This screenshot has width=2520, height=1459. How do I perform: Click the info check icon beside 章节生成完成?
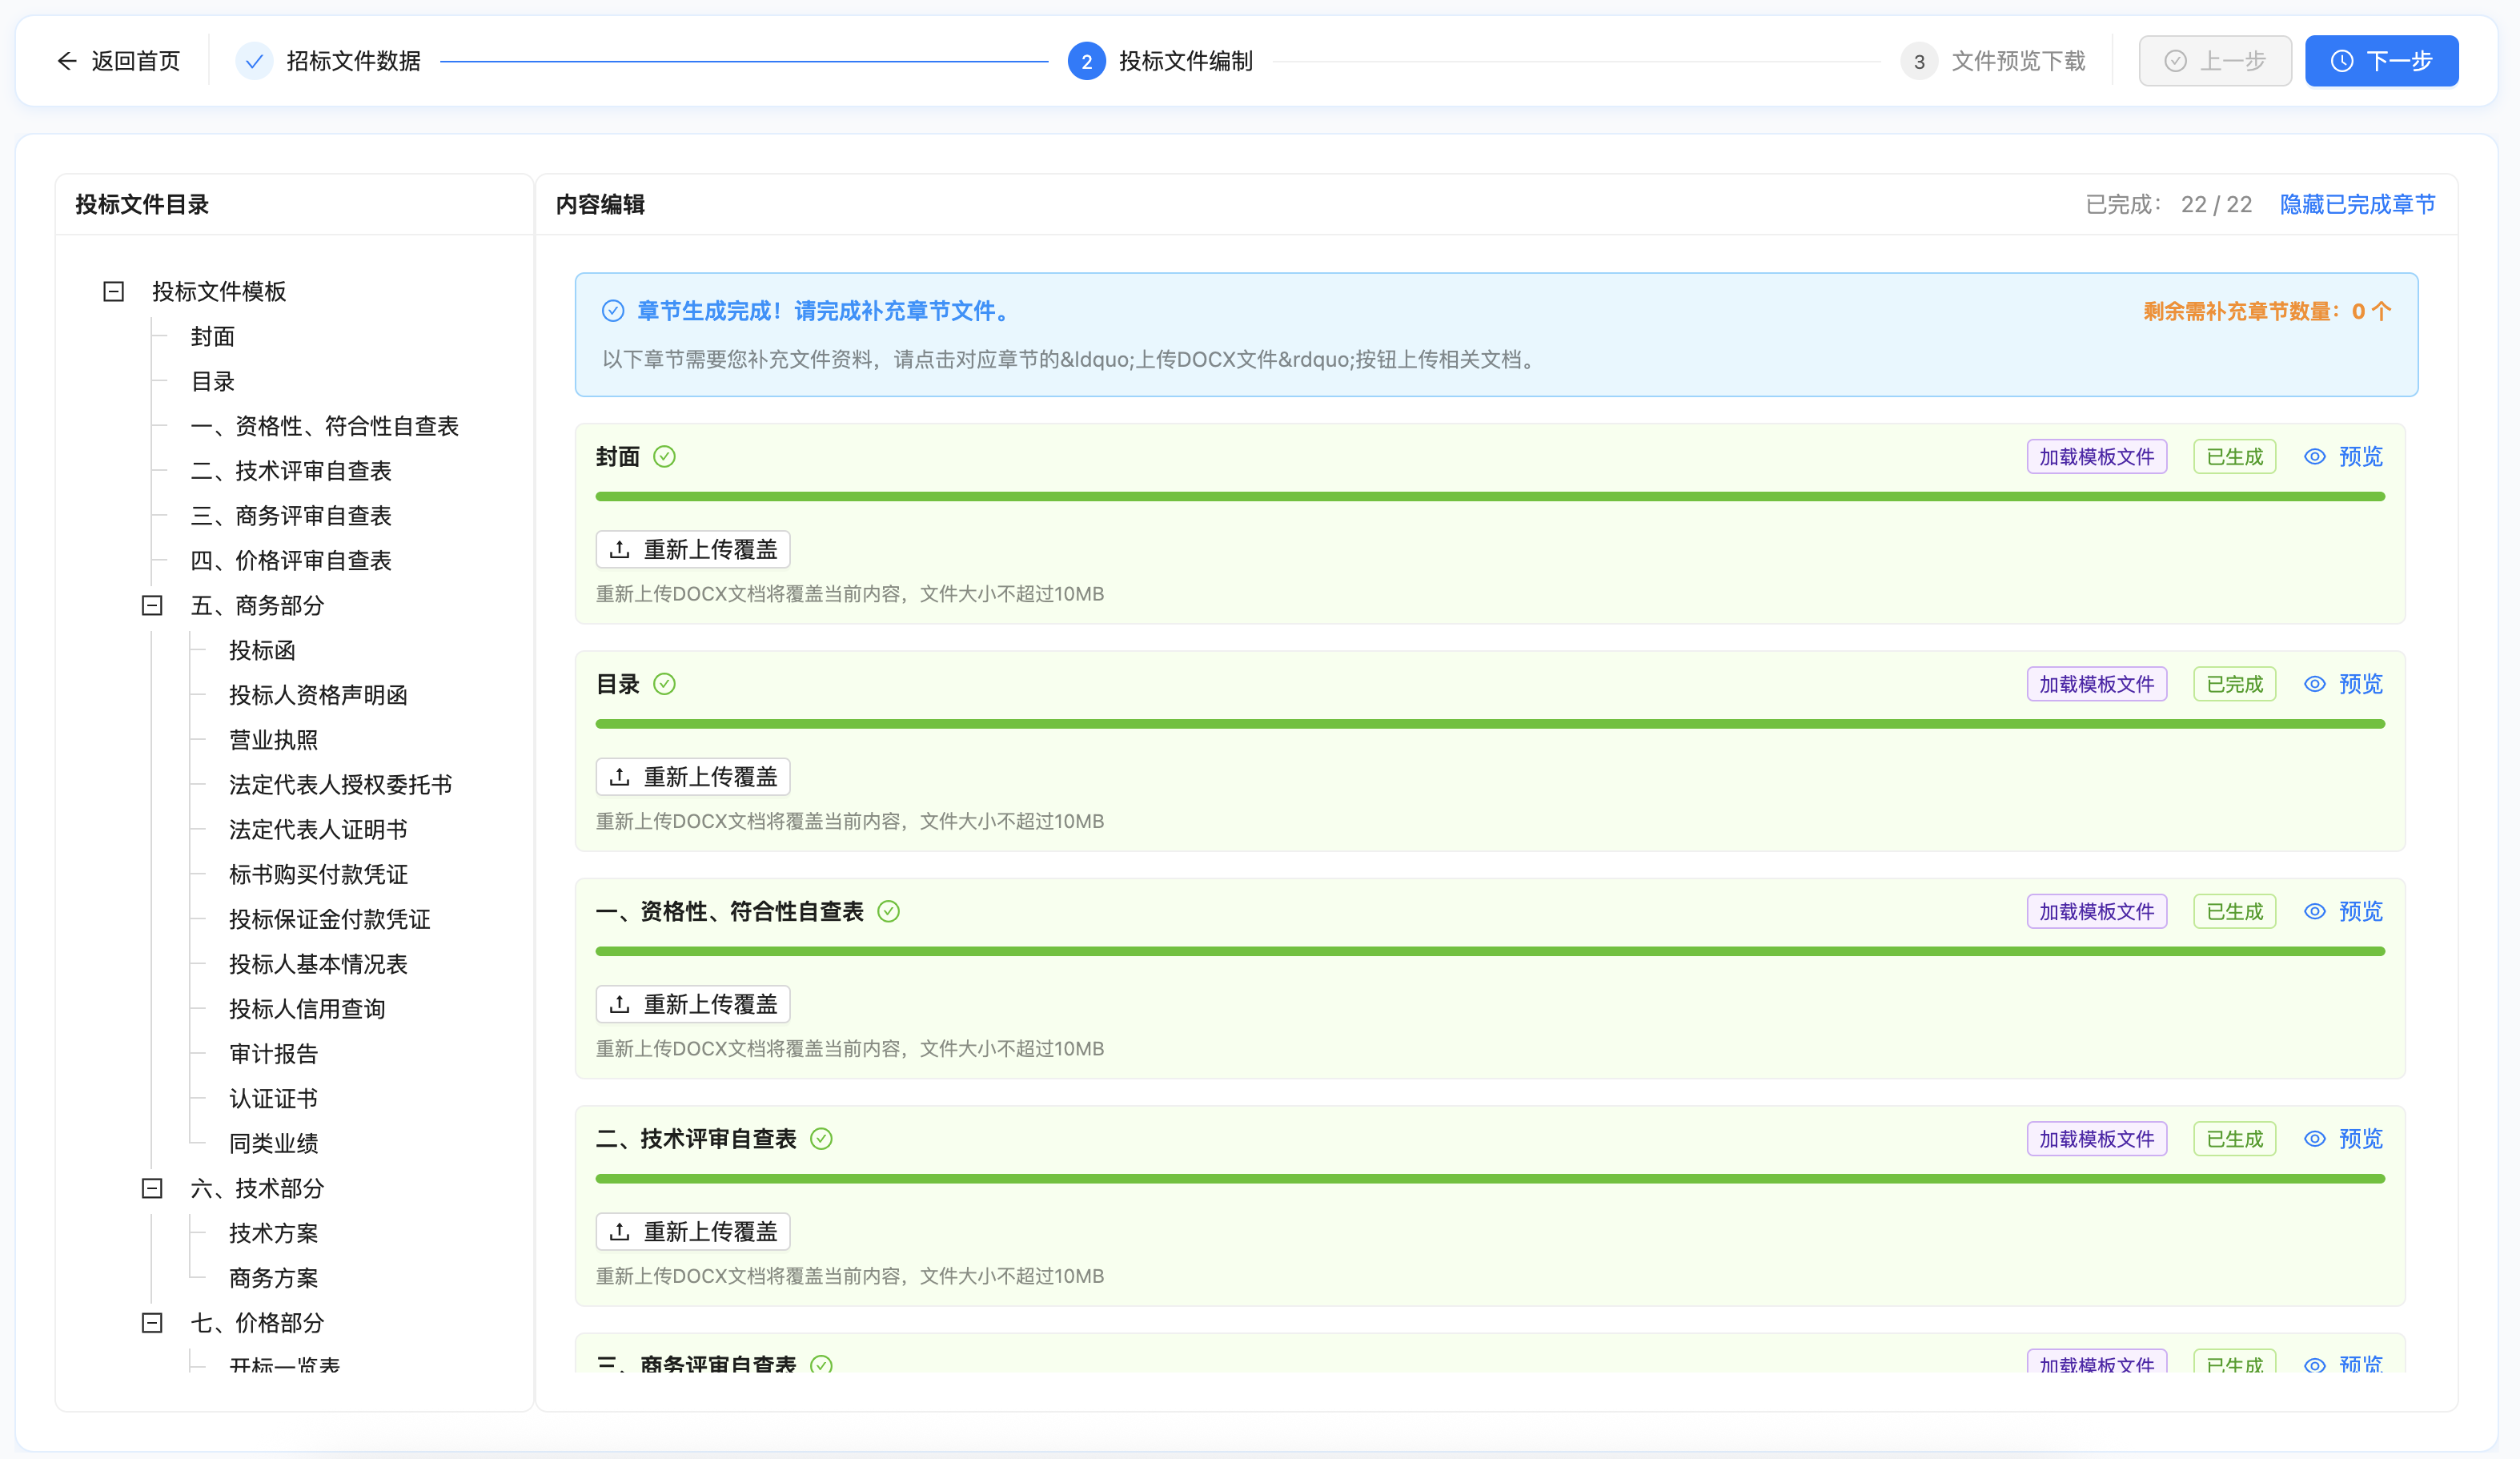click(x=612, y=311)
